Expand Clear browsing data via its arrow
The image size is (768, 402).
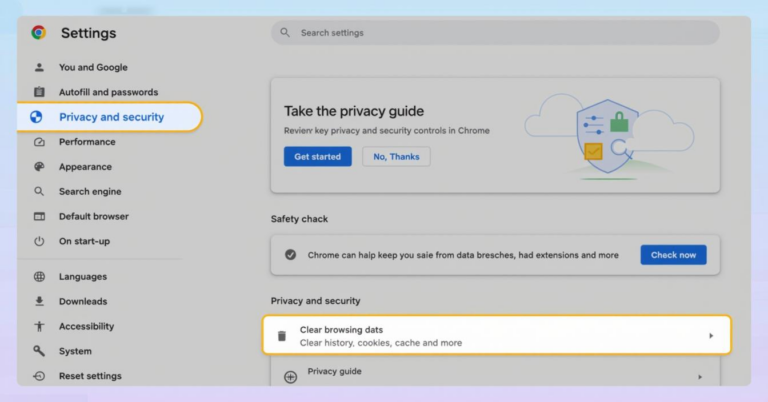[x=711, y=336]
